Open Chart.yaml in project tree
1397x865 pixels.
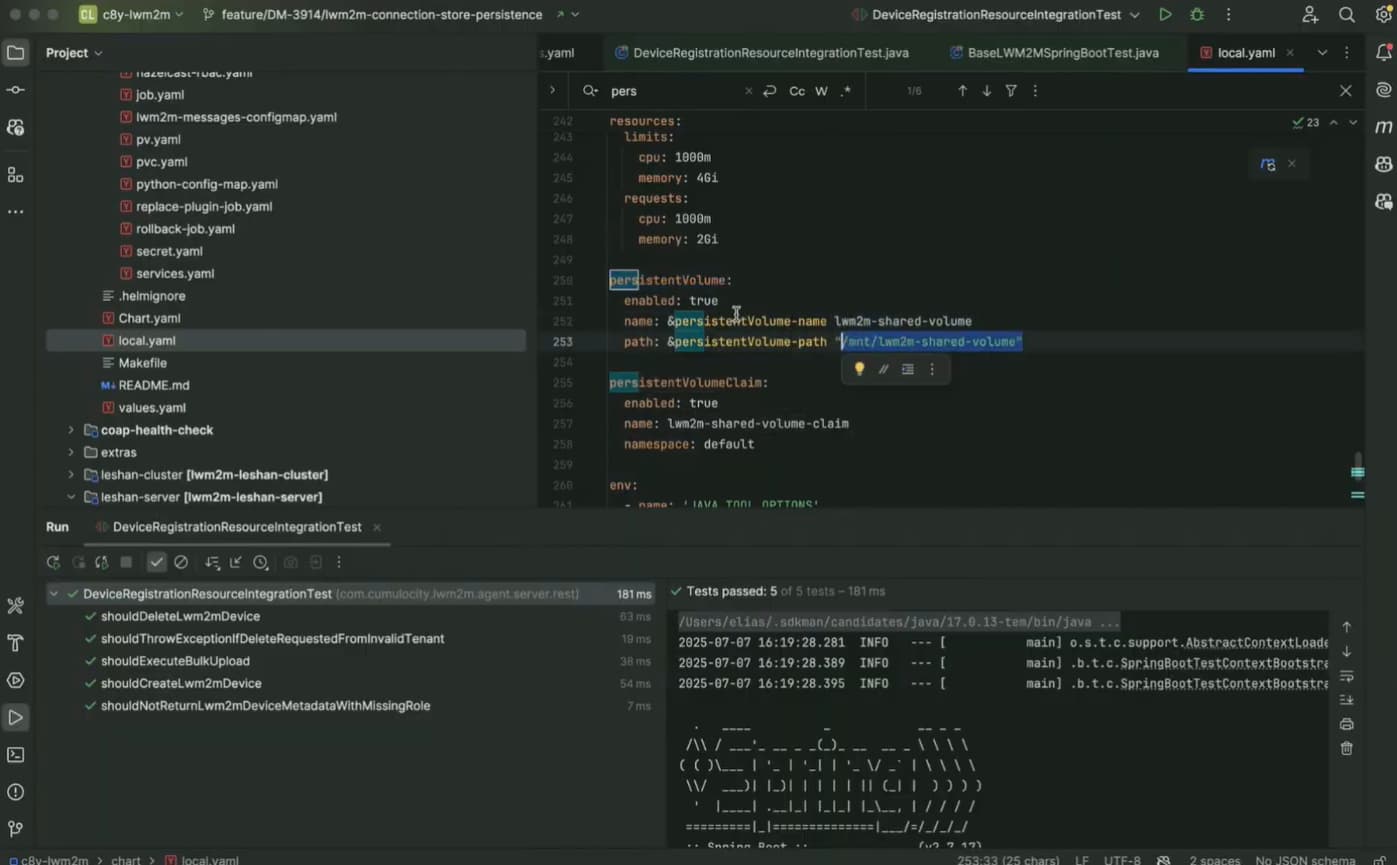coord(149,318)
